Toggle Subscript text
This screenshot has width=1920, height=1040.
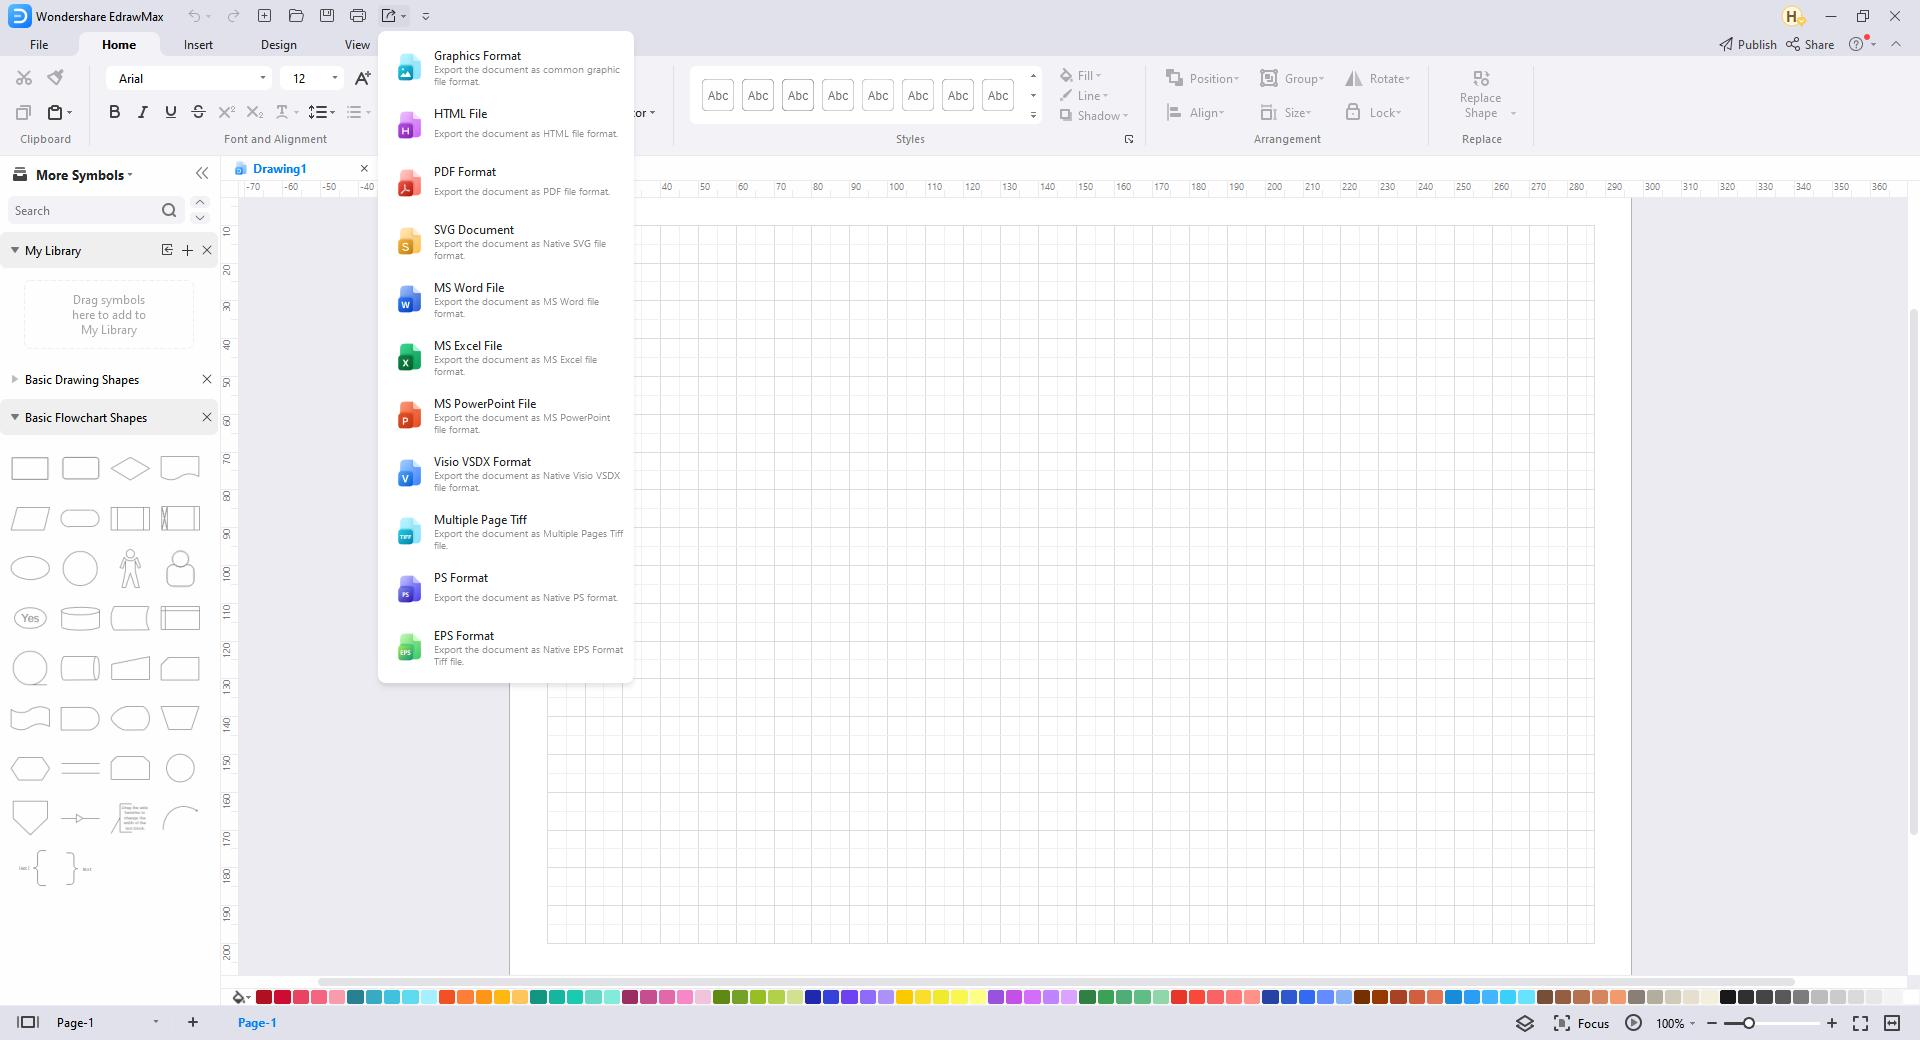click(x=254, y=112)
